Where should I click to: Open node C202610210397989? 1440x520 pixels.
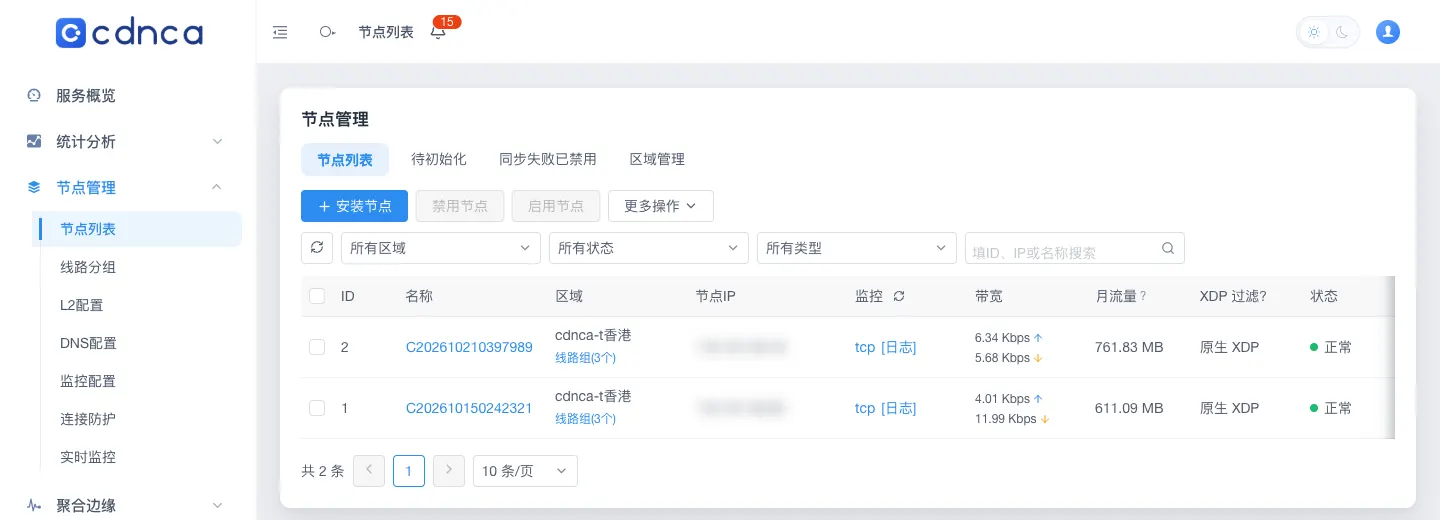click(x=469, y=347)
